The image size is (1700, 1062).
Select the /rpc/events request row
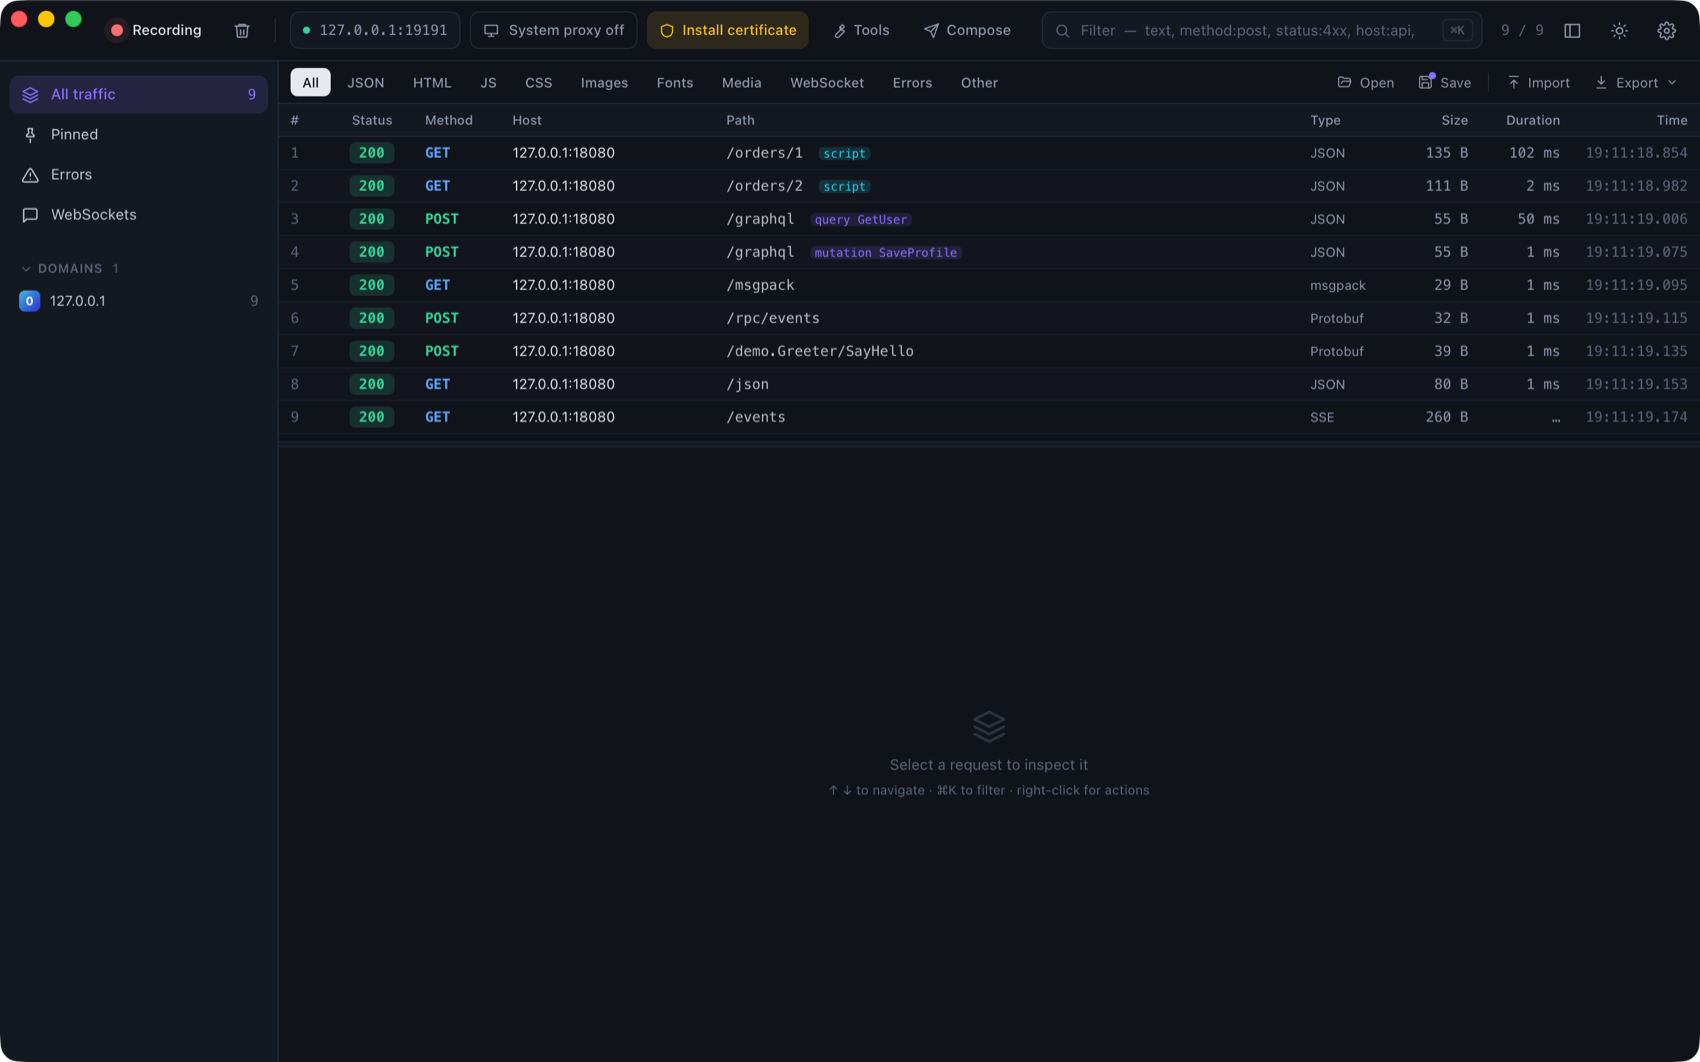click(x=988, y=318)
